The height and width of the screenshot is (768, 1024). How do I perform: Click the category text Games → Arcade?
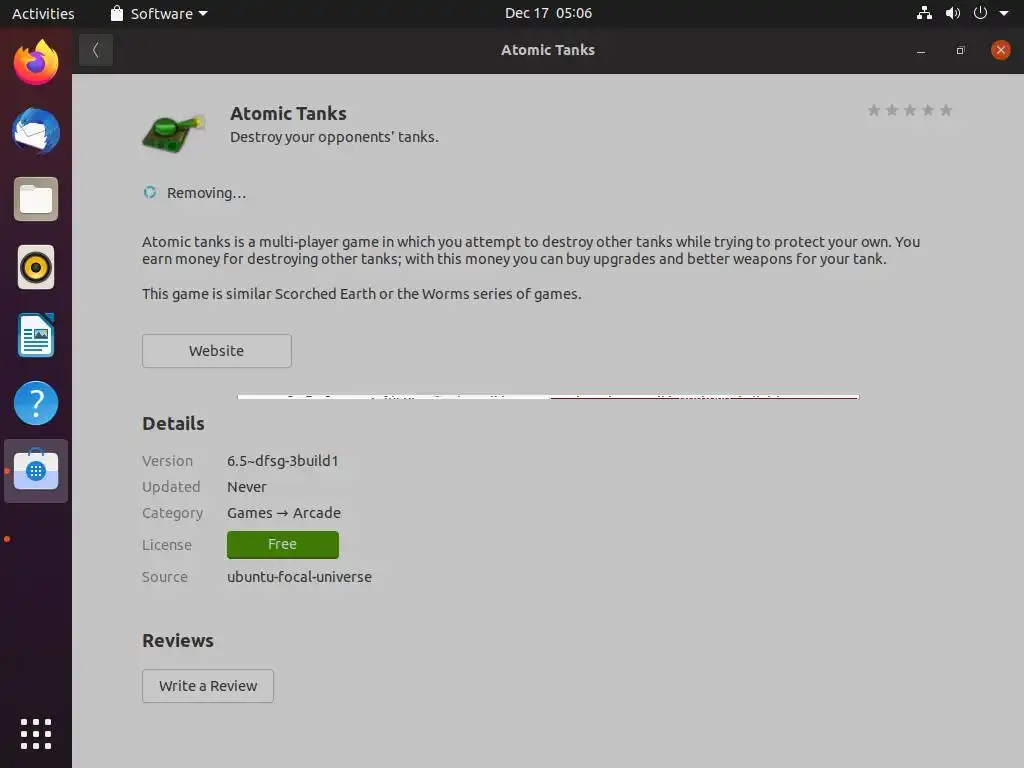click(284, 513)
